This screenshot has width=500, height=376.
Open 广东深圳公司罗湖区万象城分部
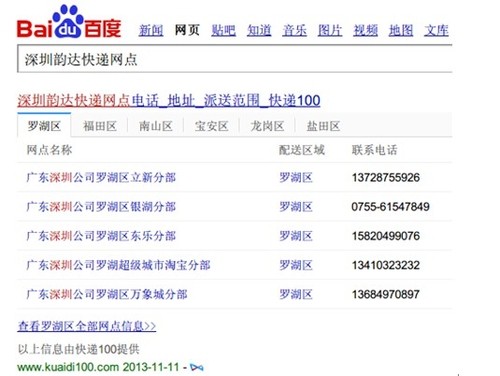[x=107, y=294]
